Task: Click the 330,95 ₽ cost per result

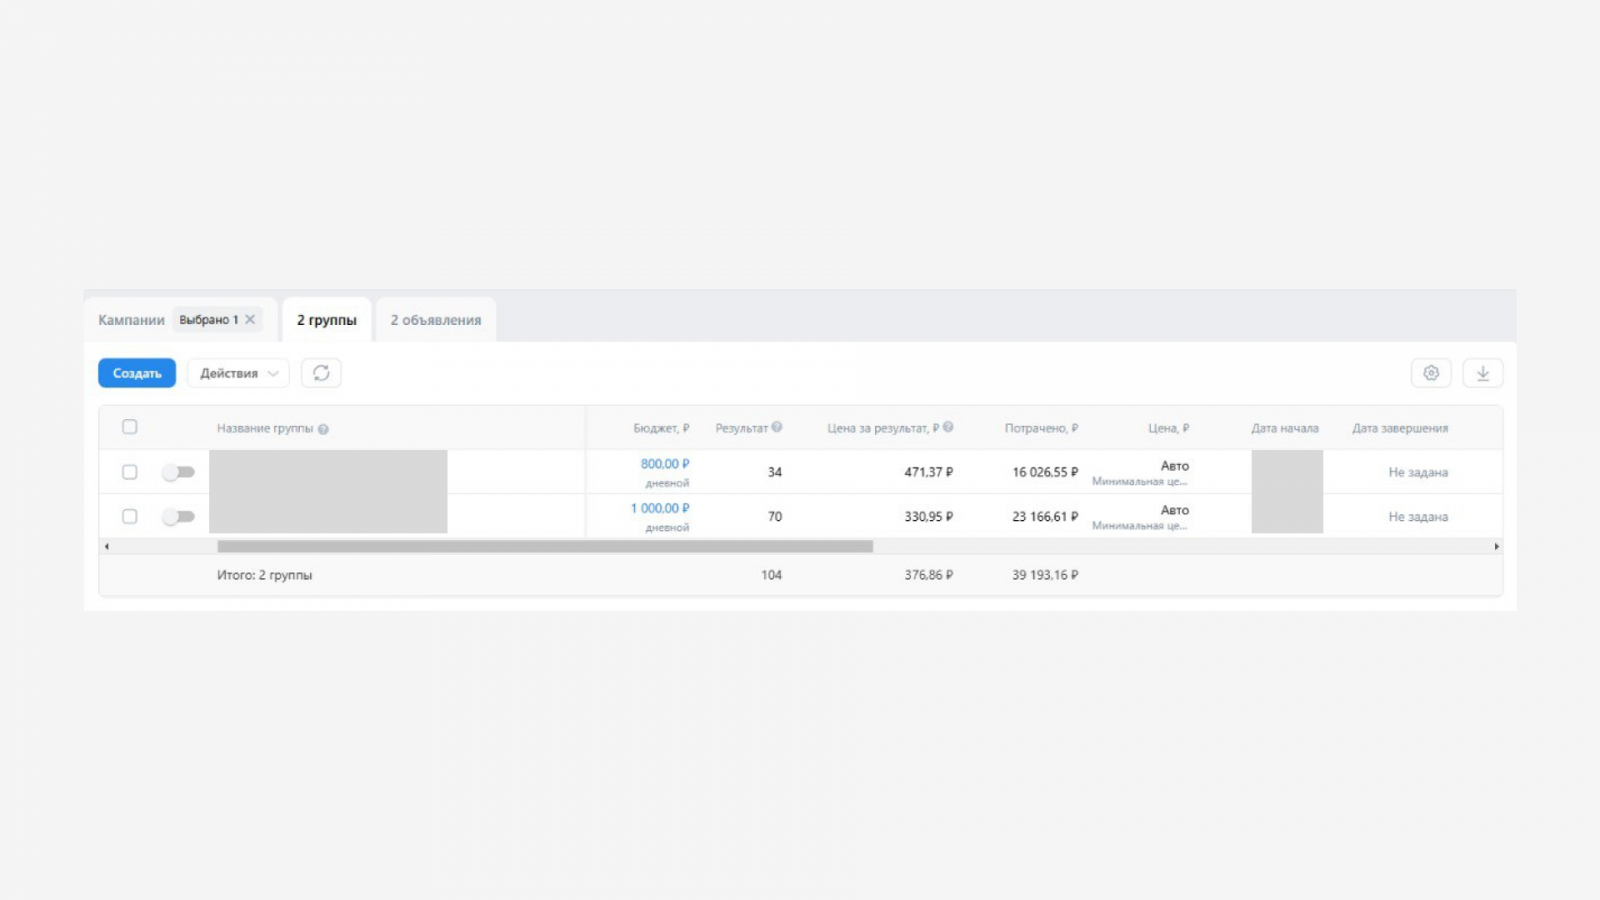Action: tap(929, 517)
